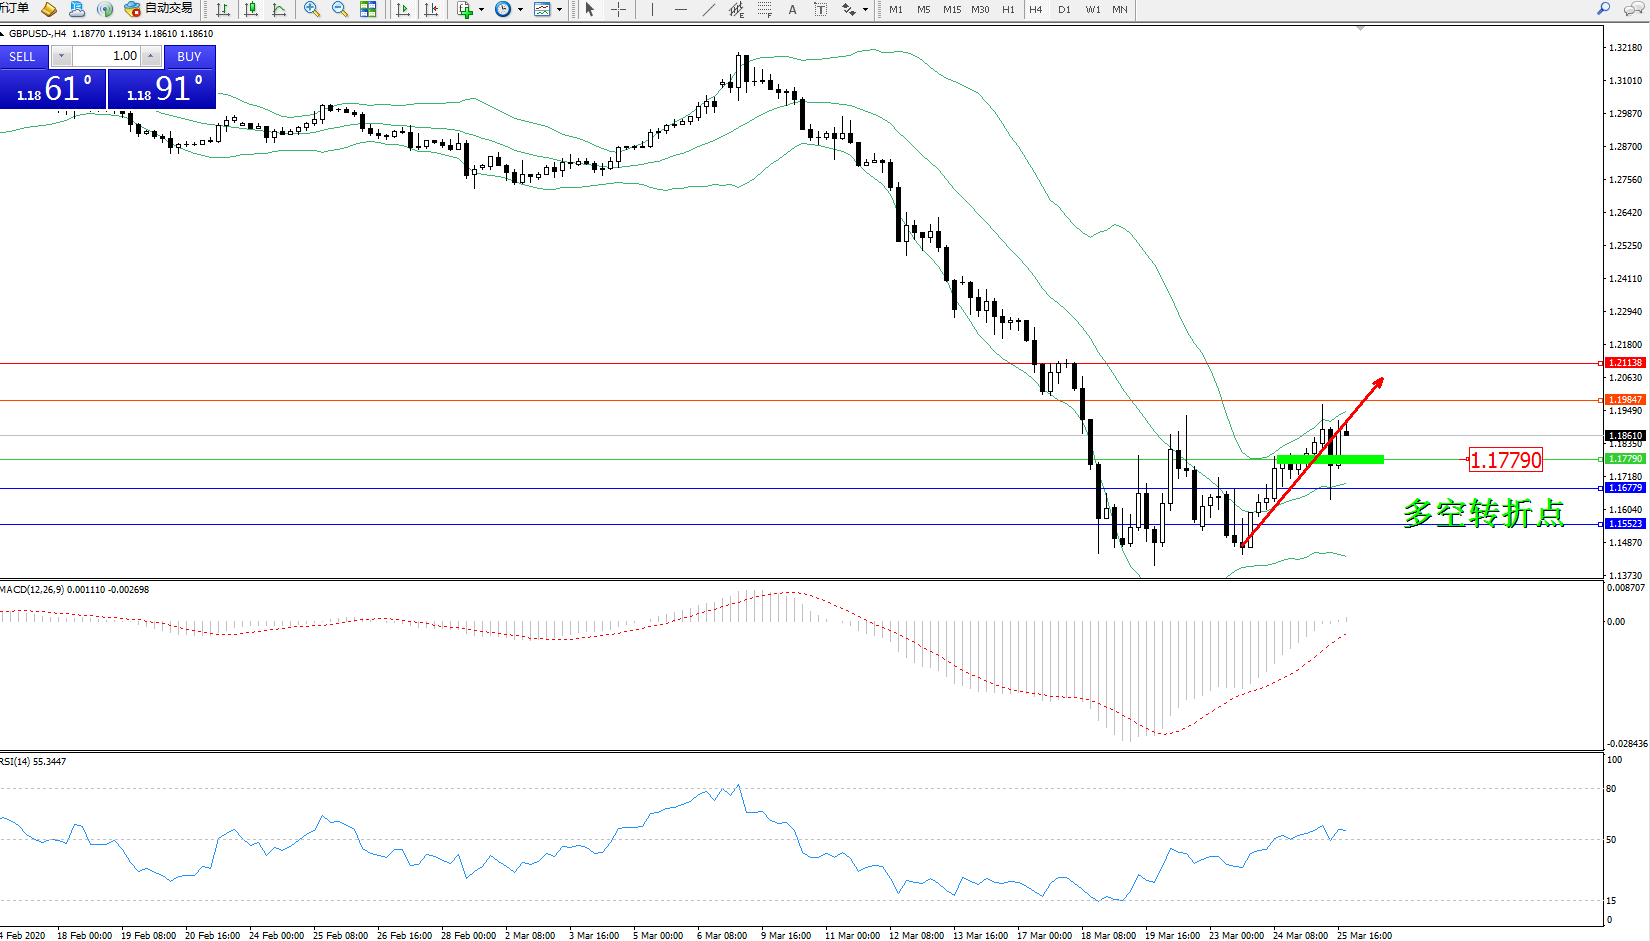Open the indicators list dropdown arrow
1650x941 pixels.
point(482,10)
